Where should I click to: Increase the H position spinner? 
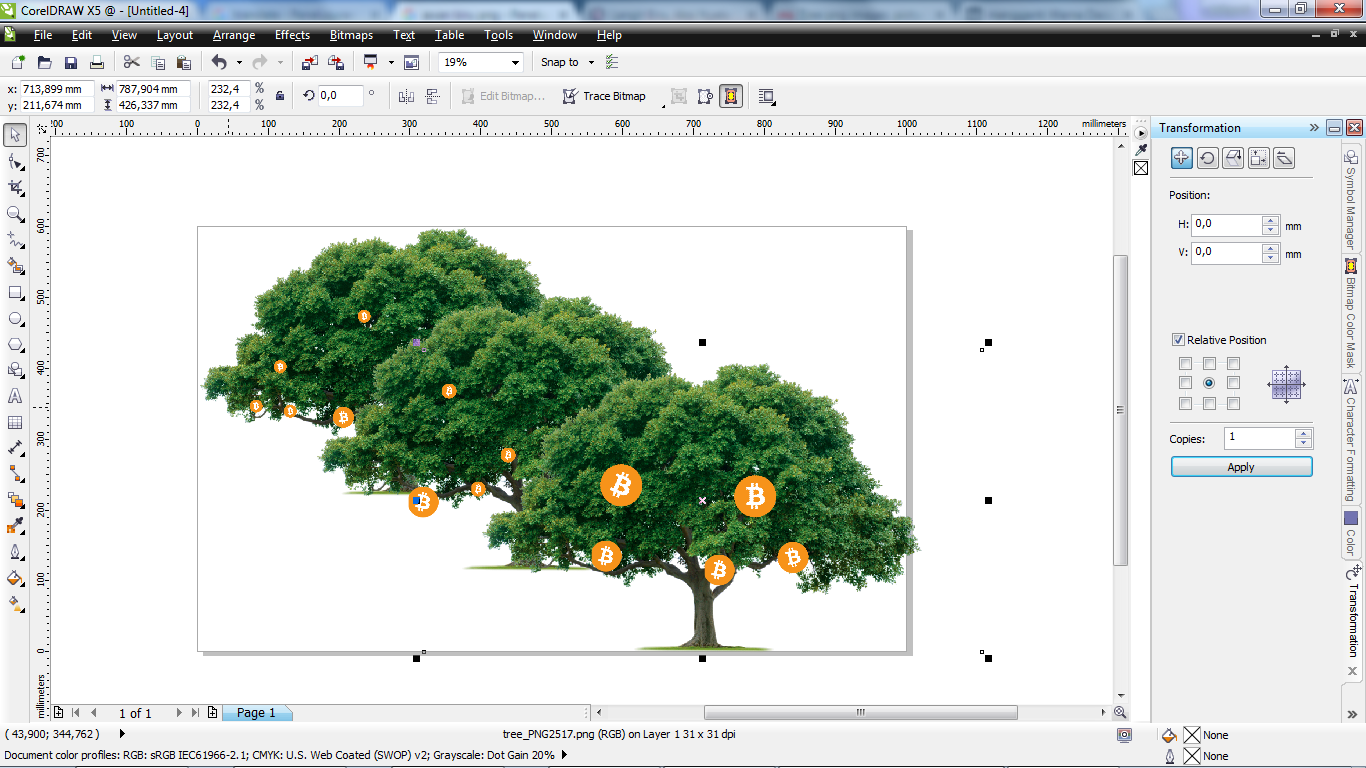1271,220
